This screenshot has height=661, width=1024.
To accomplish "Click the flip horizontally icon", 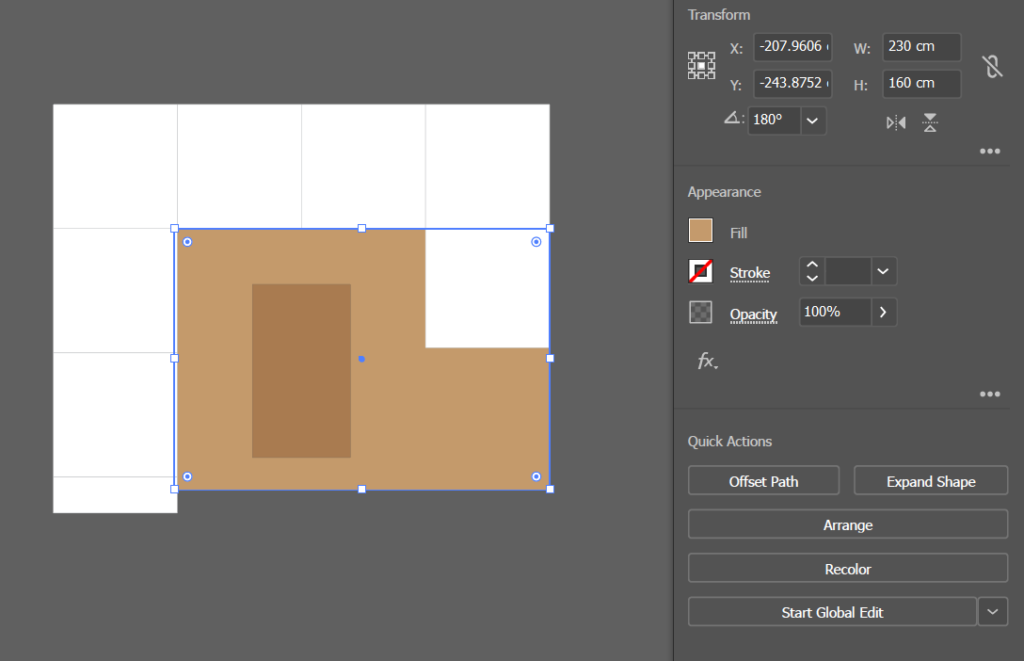I will [x=896, y=122].
